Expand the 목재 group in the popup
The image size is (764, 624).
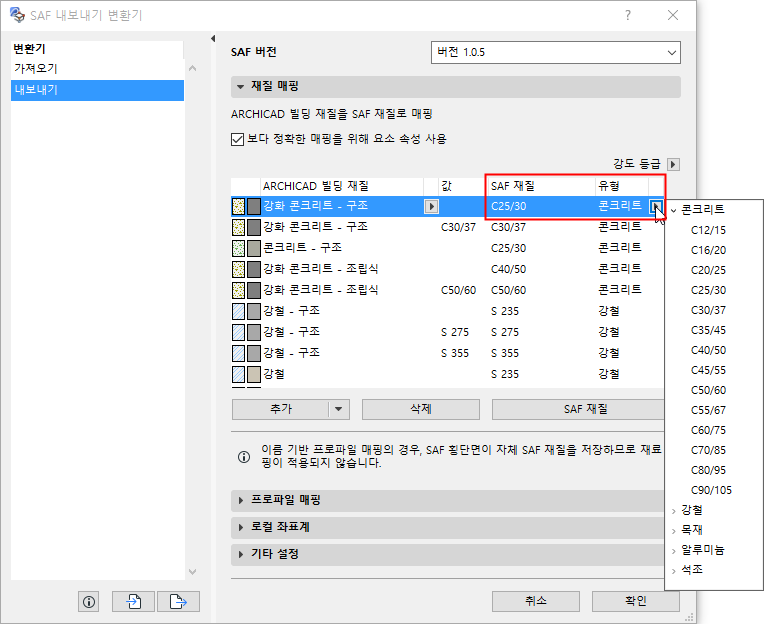click(673, 531)
